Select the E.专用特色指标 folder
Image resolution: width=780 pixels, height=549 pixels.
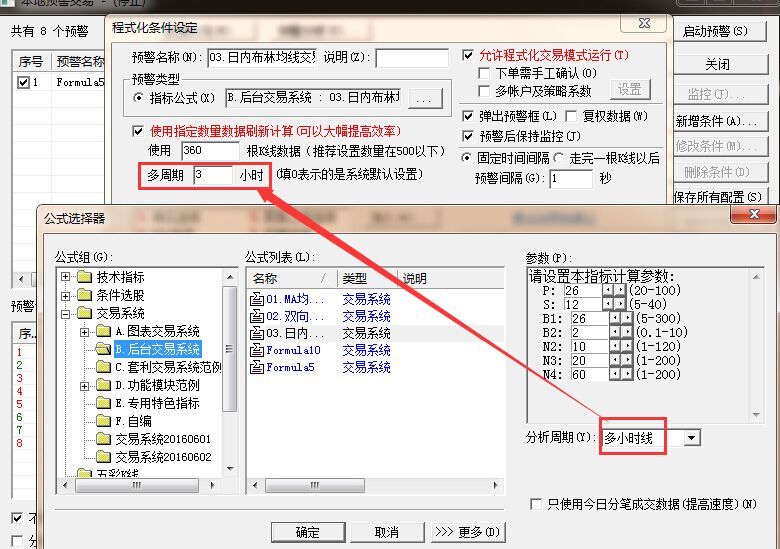(104, 403)
